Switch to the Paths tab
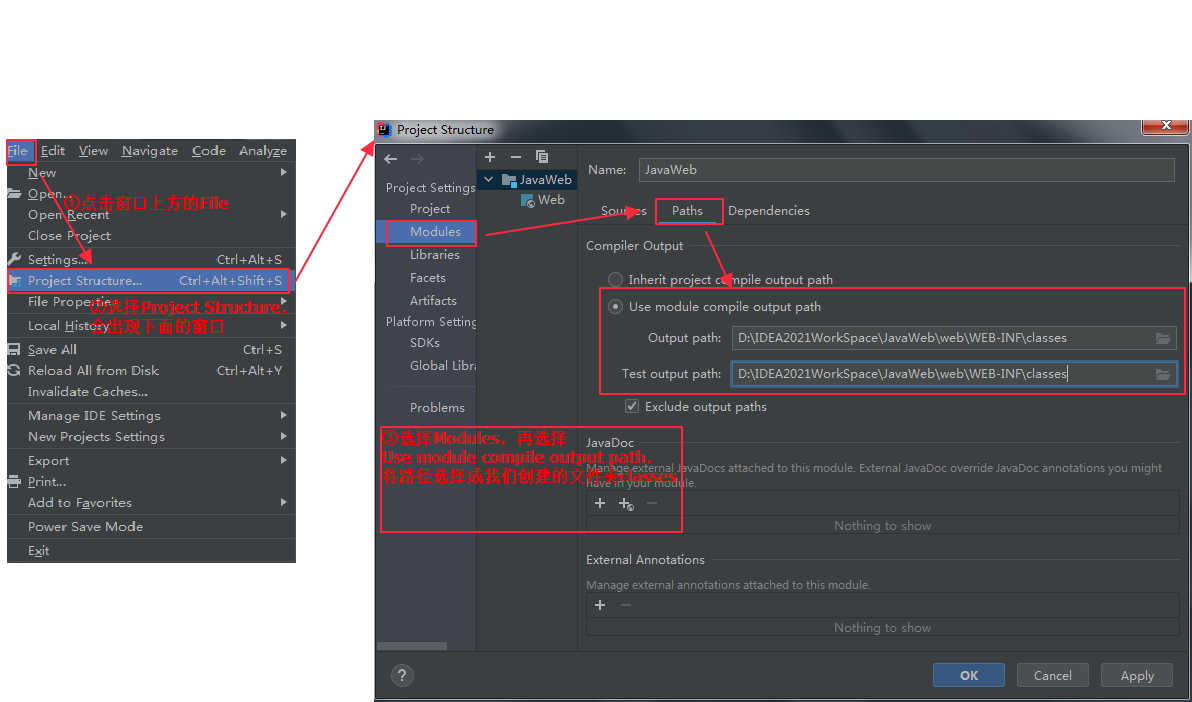 [687, 211]
